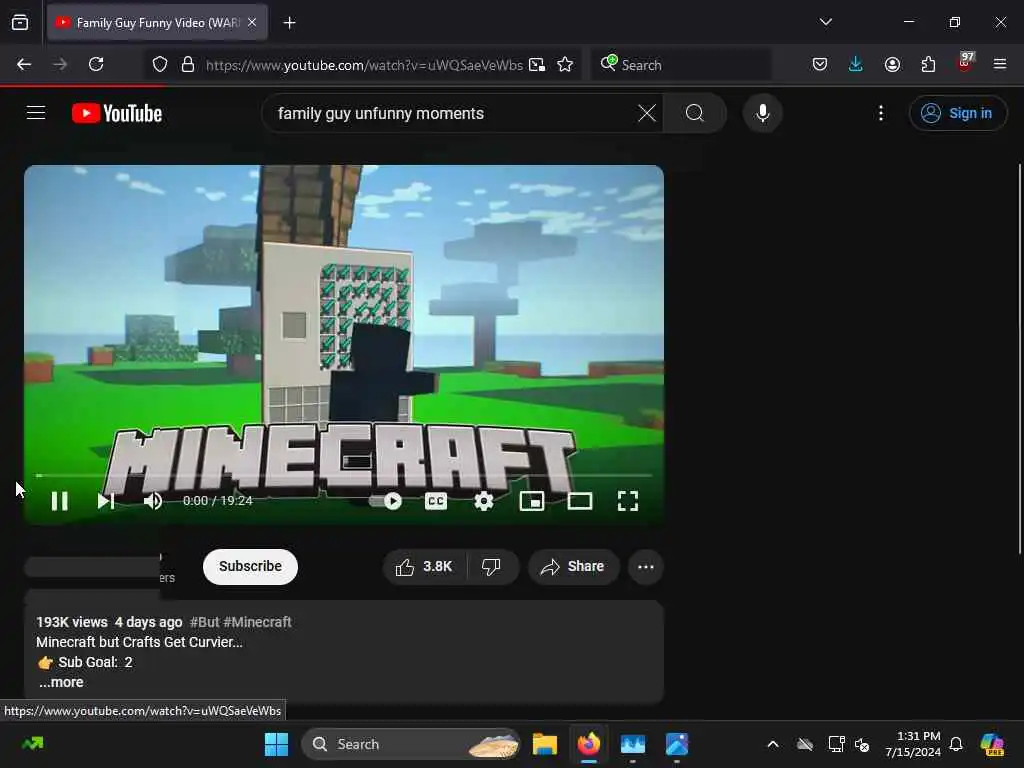1024x768 pixels.
Task: Open video player settings gear
Action: tap(483, 501)
